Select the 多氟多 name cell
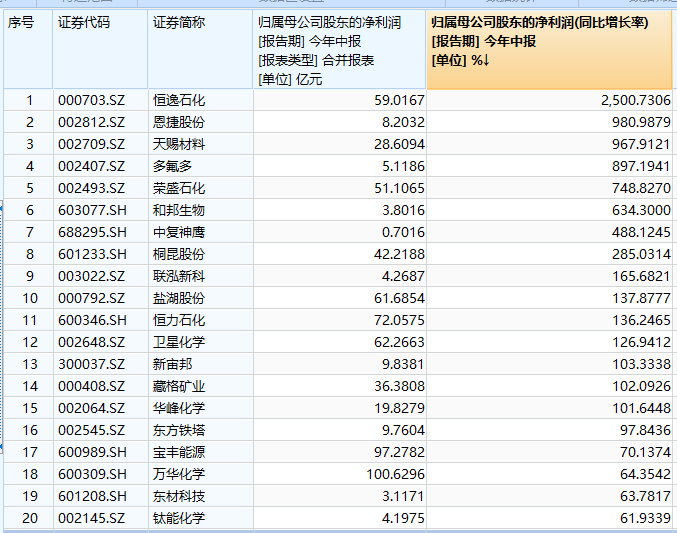 pos(200,166)
